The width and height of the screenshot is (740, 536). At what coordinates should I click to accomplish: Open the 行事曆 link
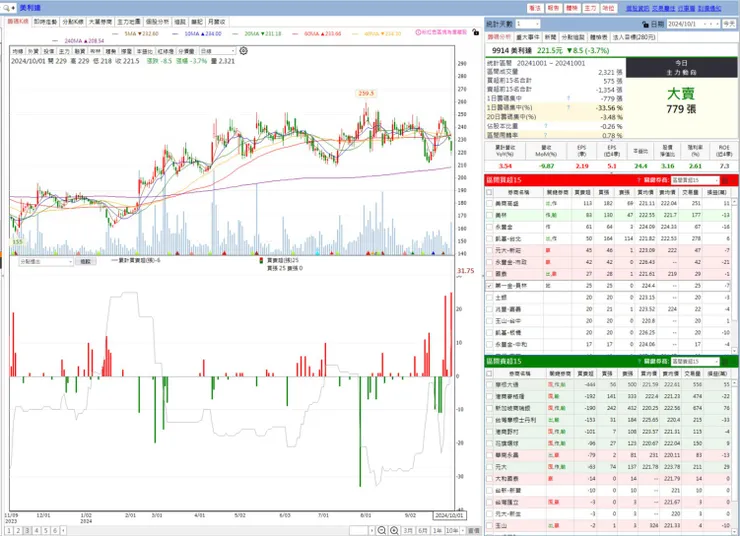tap(686, 8)
